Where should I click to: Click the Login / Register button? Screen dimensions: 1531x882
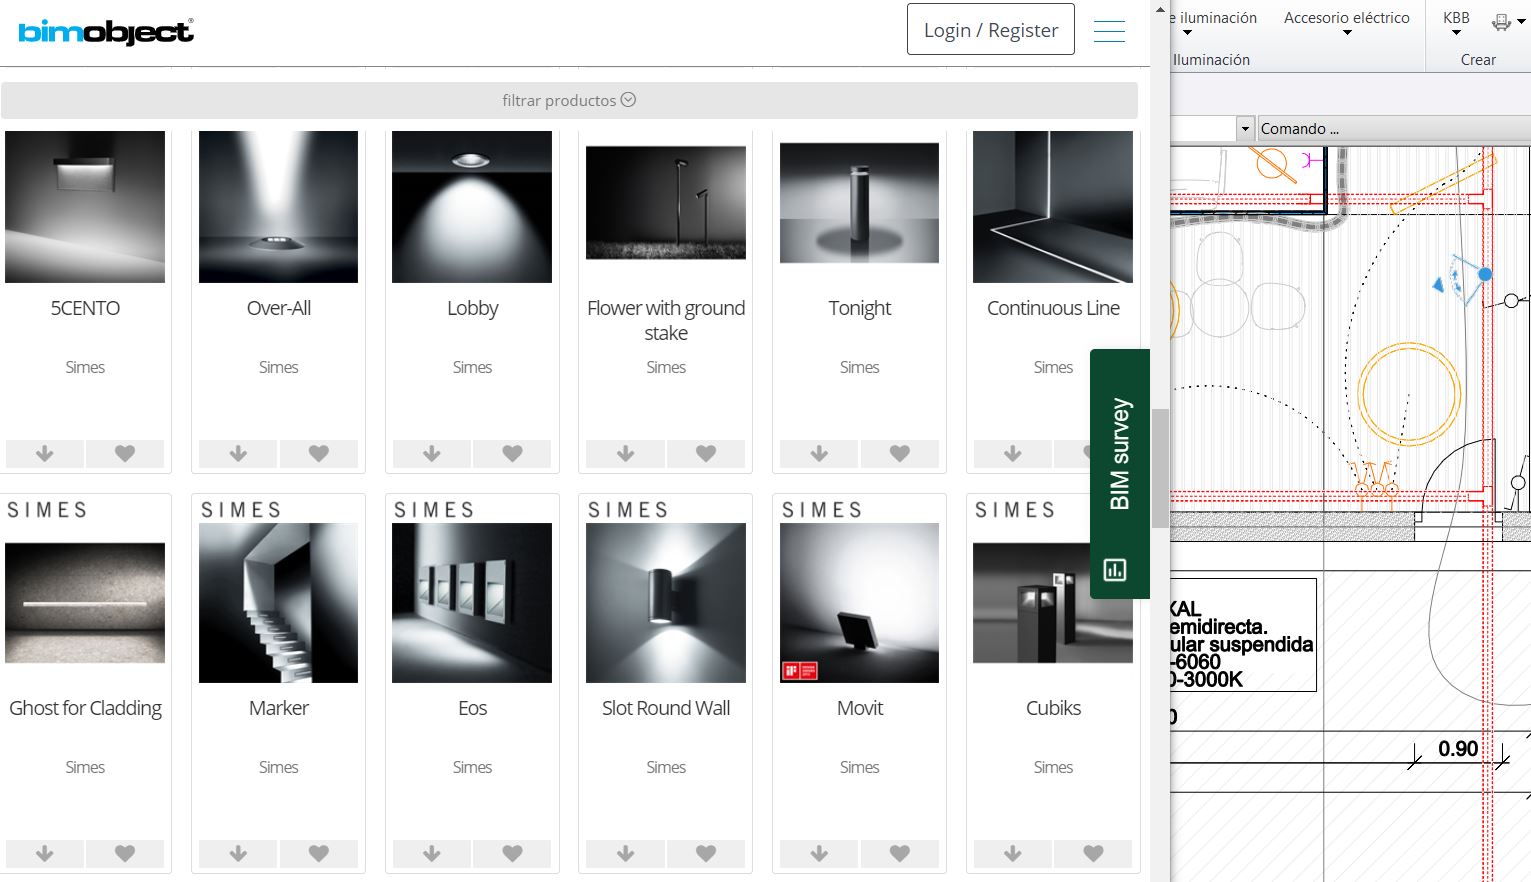click(990, 30)
